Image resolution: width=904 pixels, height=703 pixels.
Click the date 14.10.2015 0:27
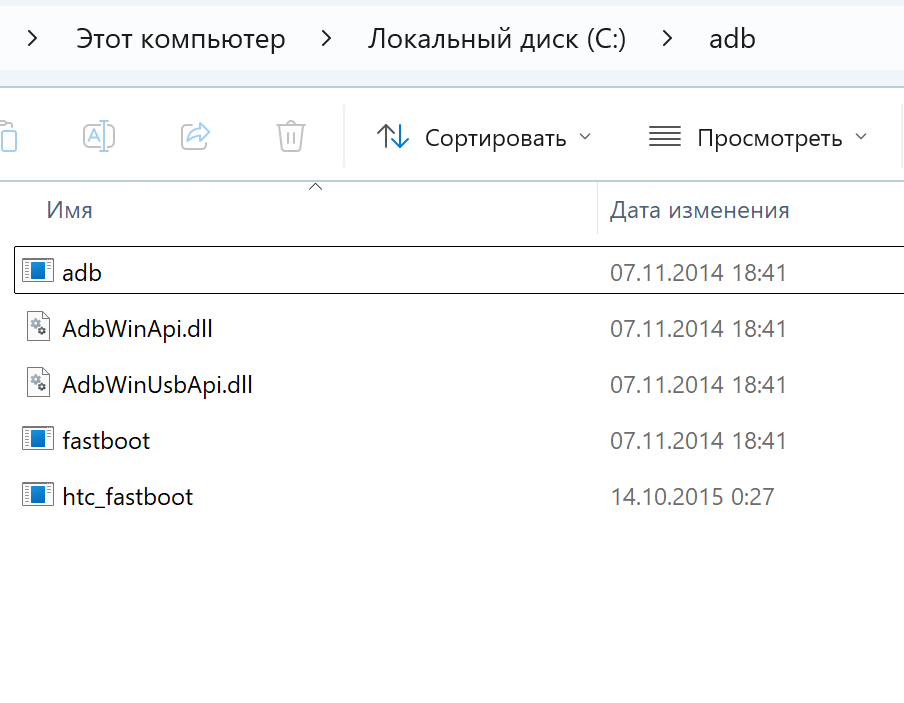[692, 497]
